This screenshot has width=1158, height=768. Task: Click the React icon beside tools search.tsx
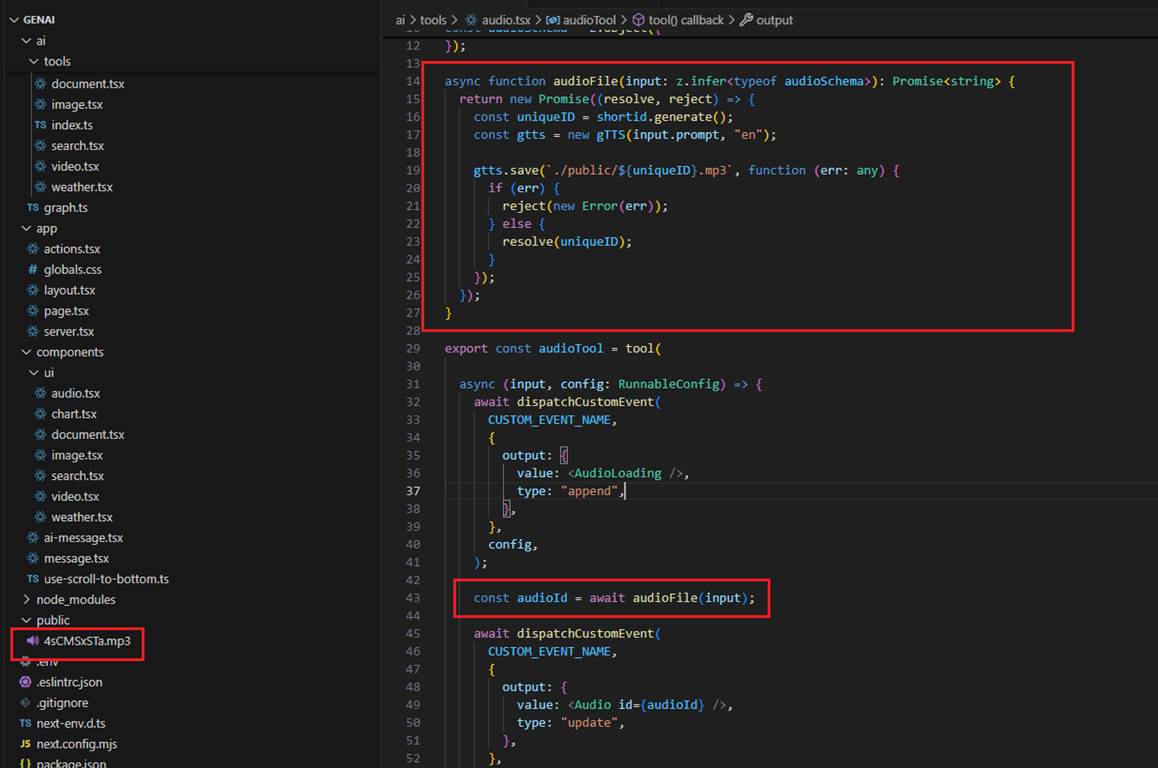[x=41, y=145]
